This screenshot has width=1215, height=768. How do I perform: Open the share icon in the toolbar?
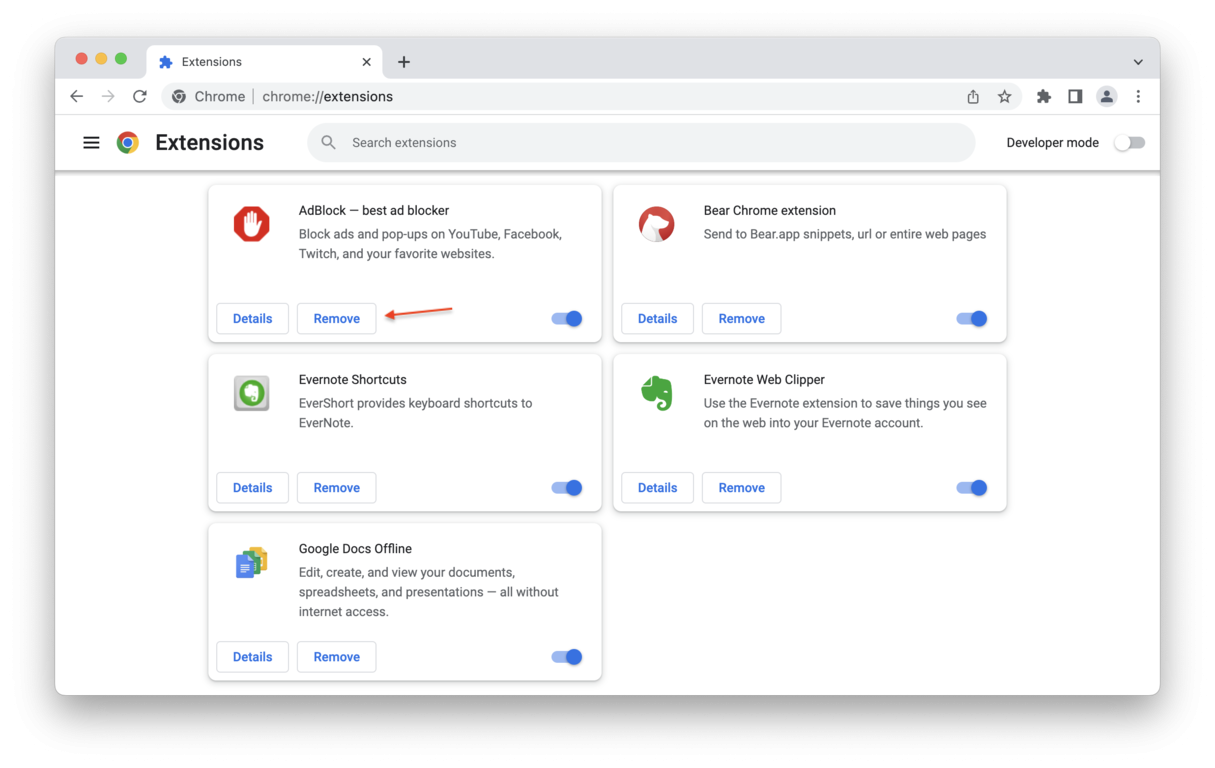[973, 96]
